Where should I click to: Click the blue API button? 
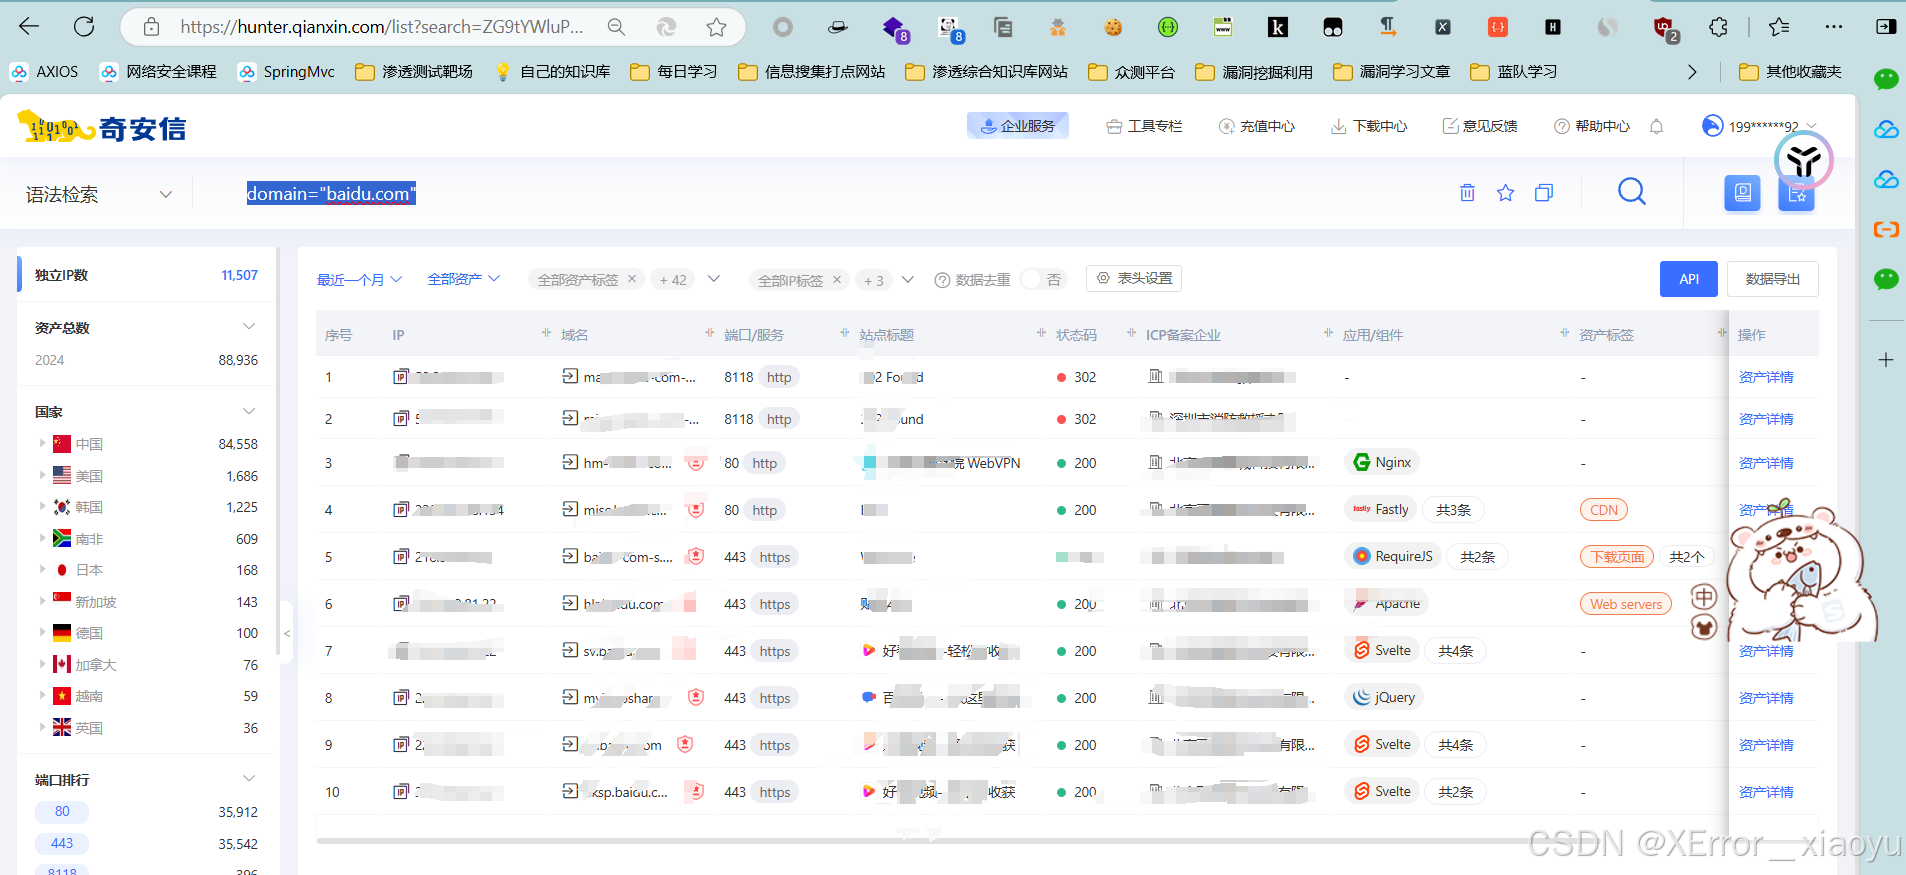point(1689,279)
